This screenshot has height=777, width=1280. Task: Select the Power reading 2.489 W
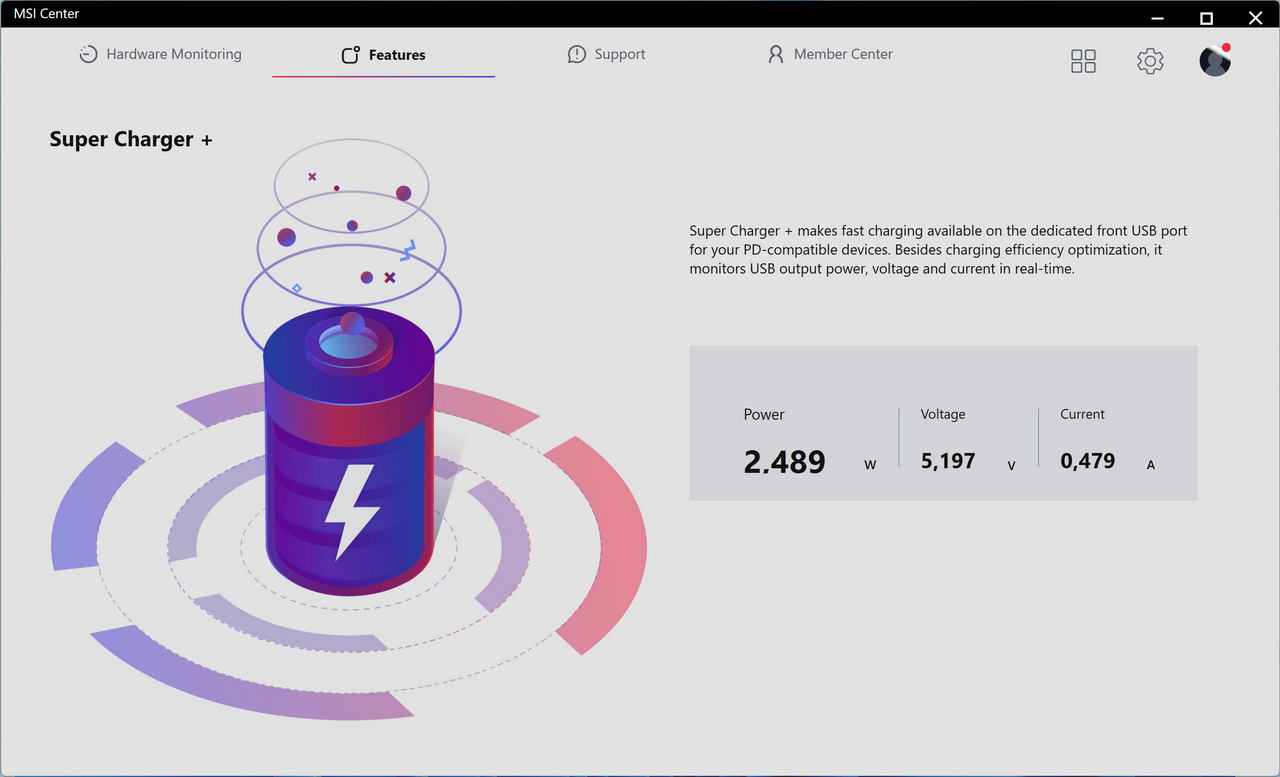pos(785,461)
